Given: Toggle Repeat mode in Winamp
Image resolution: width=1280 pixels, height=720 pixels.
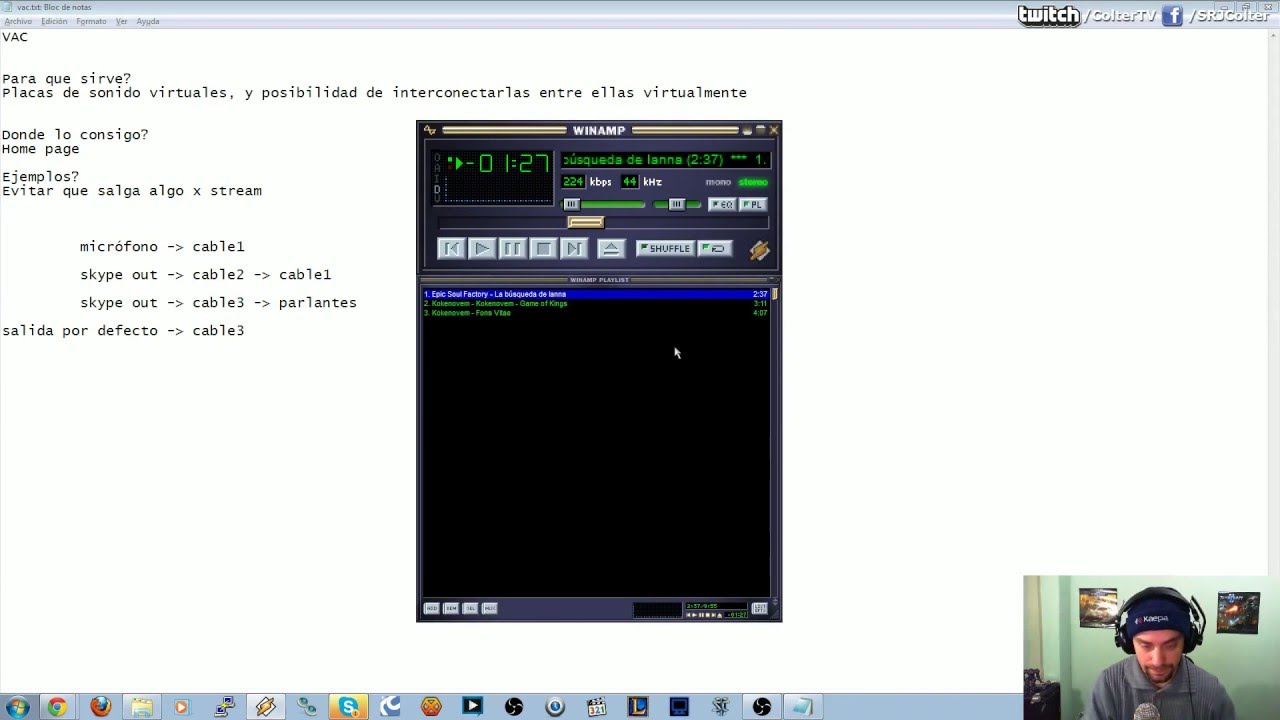Looking at the screenshot, I should tap(714, 248).
